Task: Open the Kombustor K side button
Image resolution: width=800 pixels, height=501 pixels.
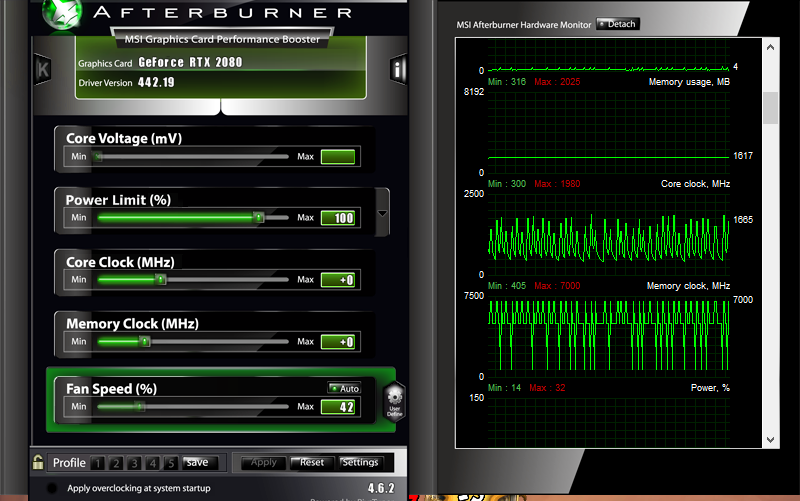Action: pyautogui.click(x=43, y=69)
